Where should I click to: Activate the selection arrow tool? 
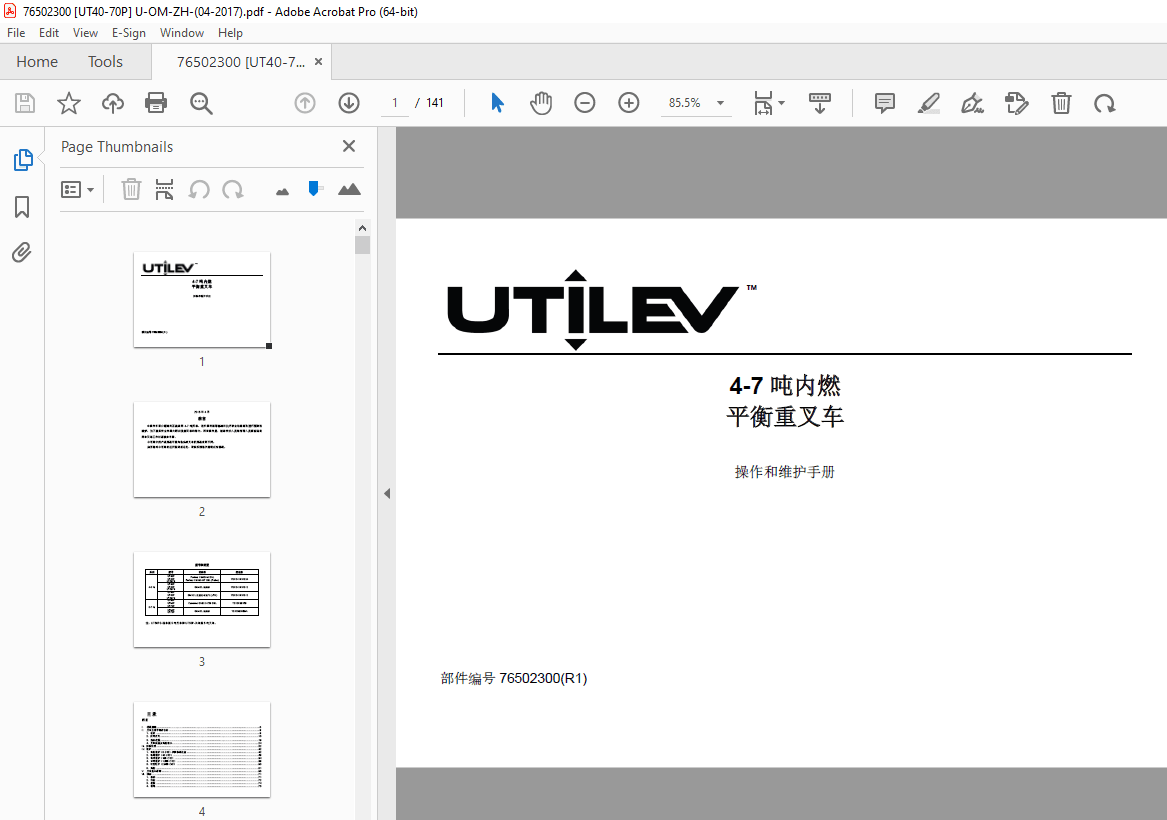(496, 102)
